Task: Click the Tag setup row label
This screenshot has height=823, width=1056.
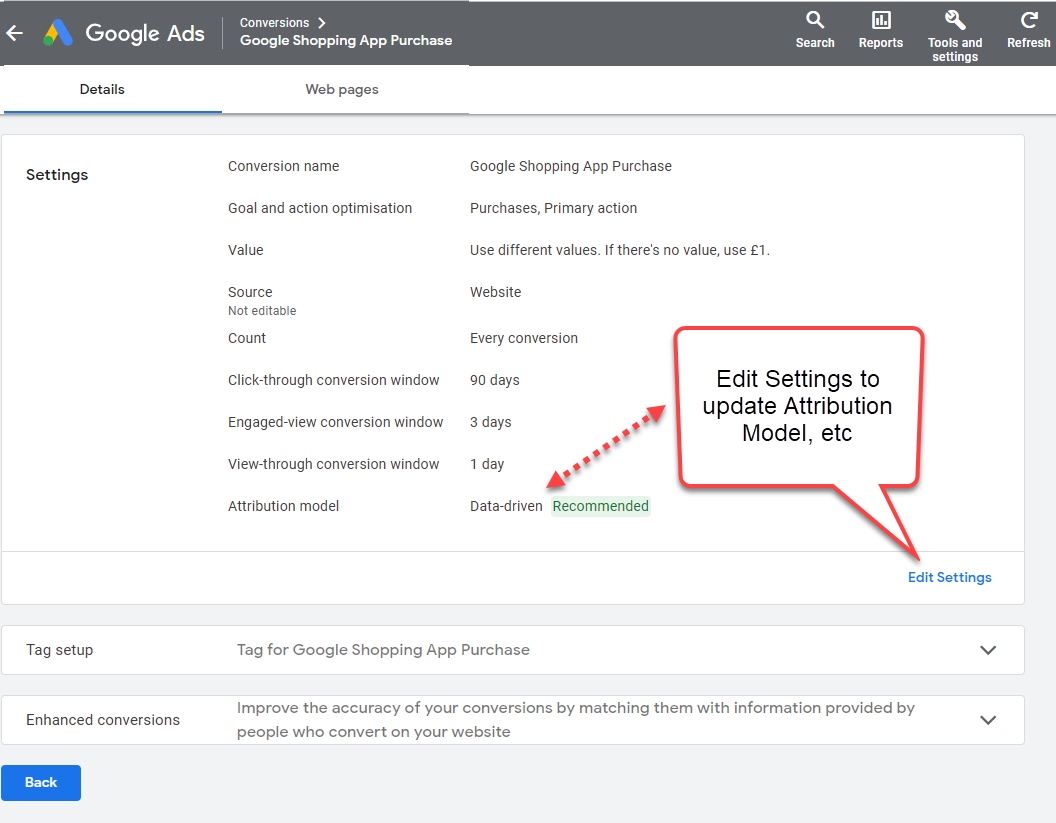Action: tap(59, 650)
